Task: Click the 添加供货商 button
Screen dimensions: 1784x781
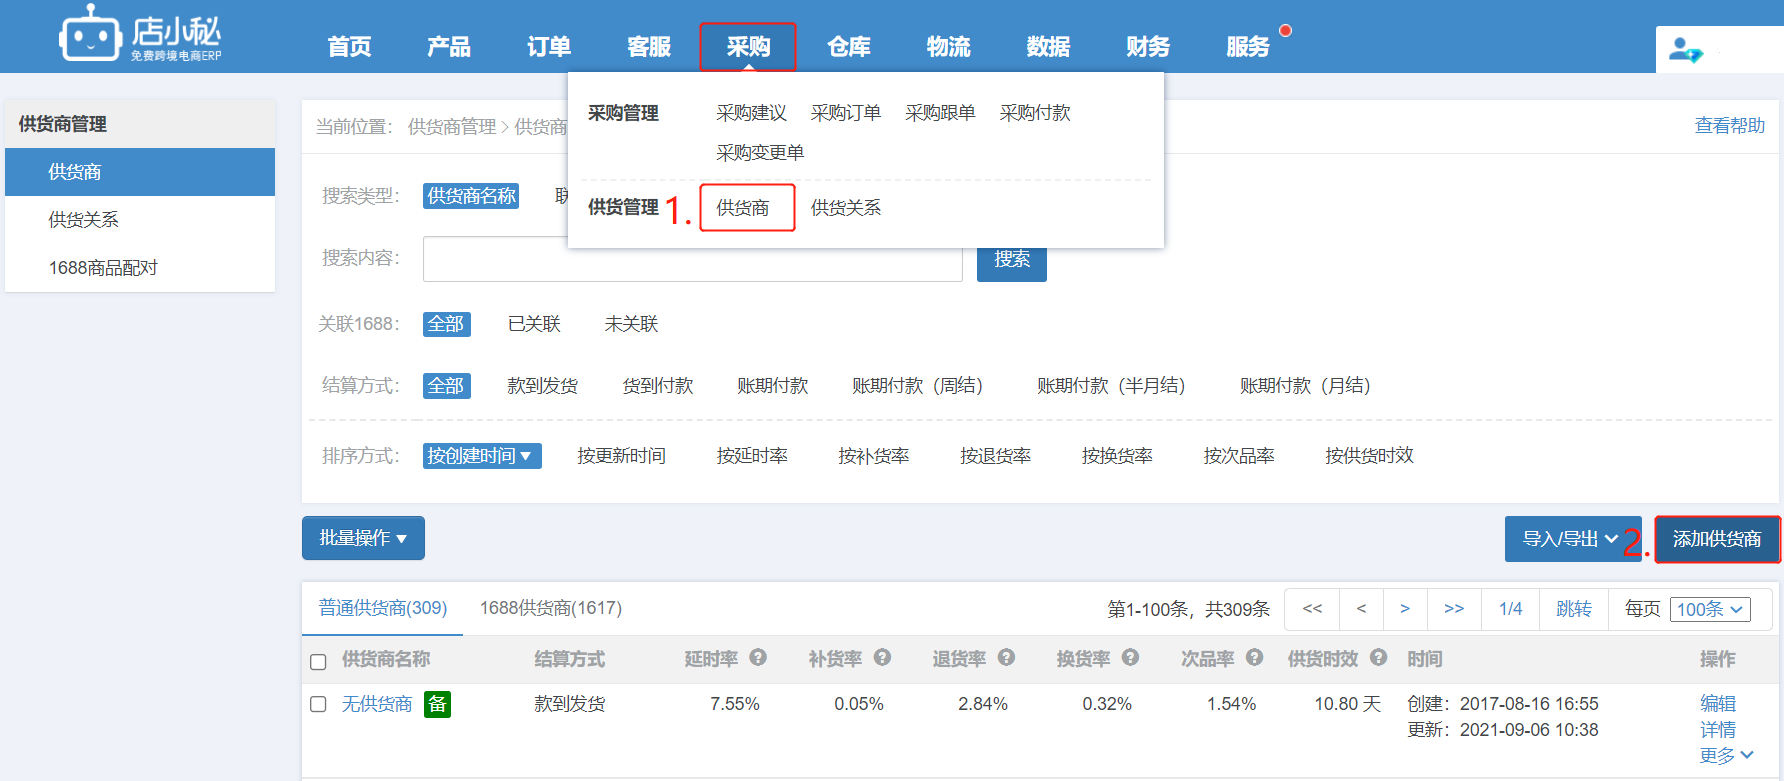Action: point(1717,539)
